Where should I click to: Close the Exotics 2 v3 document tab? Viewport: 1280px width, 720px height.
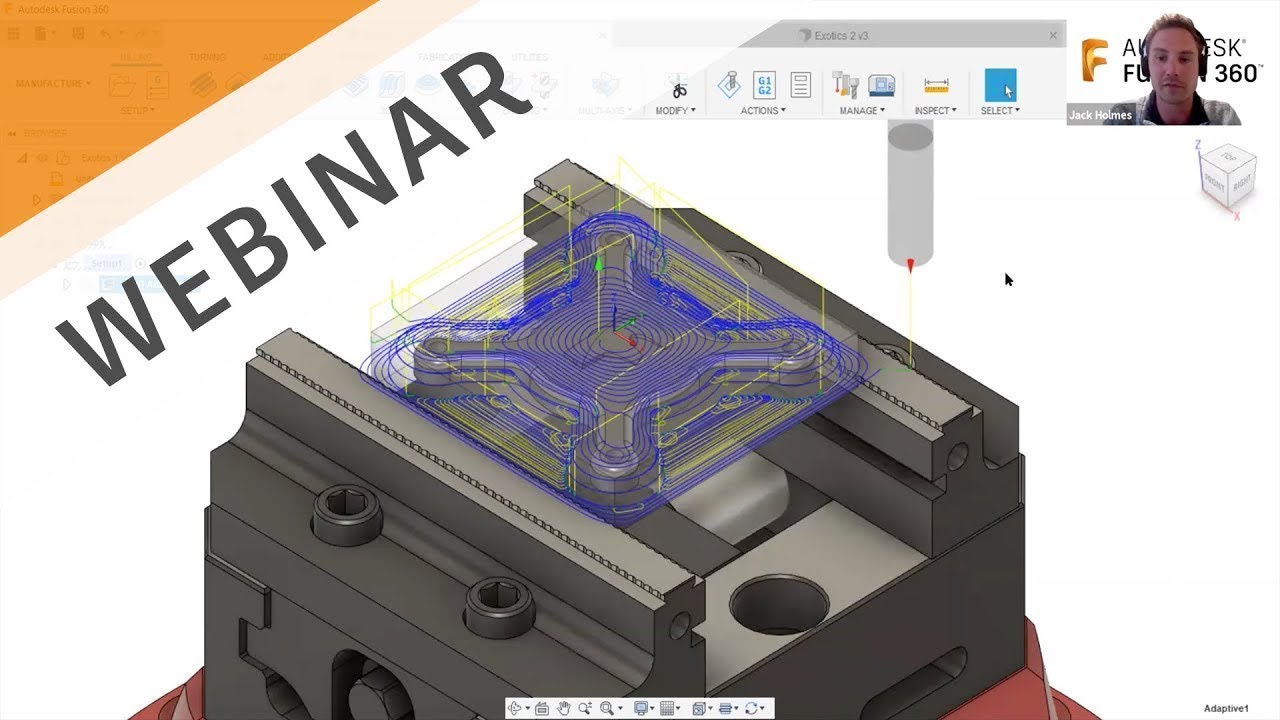pos(1052,35)
